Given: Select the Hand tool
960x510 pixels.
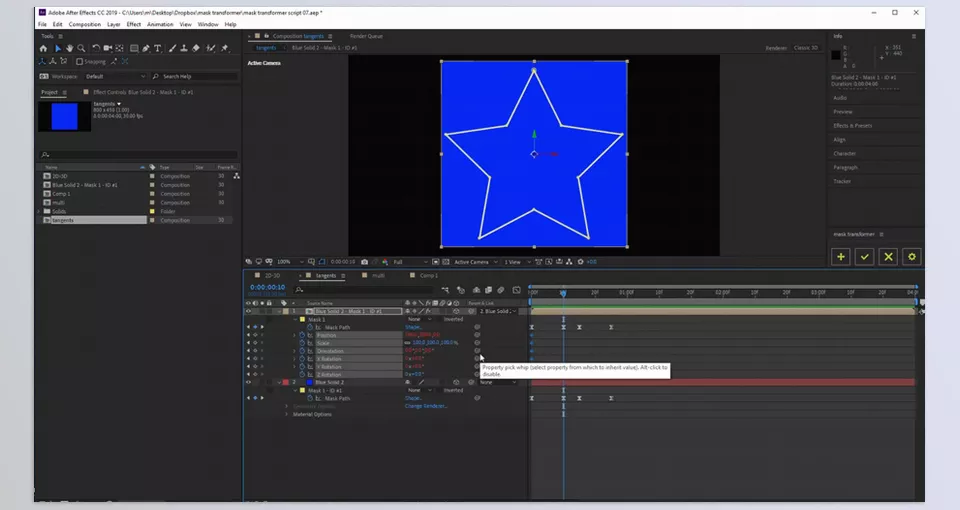Looking at the screenshot, I should click(69, 48).
